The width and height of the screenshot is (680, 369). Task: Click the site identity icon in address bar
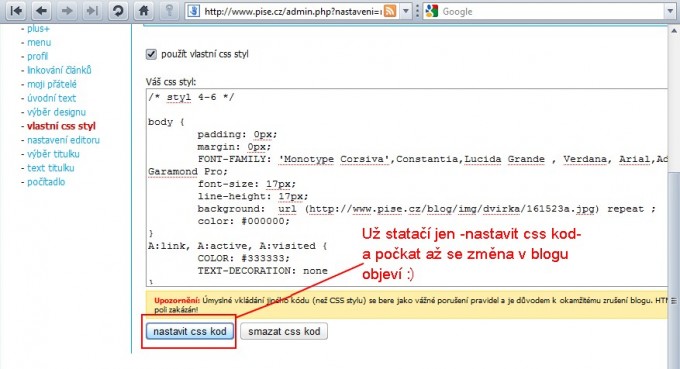coord(194,11)
